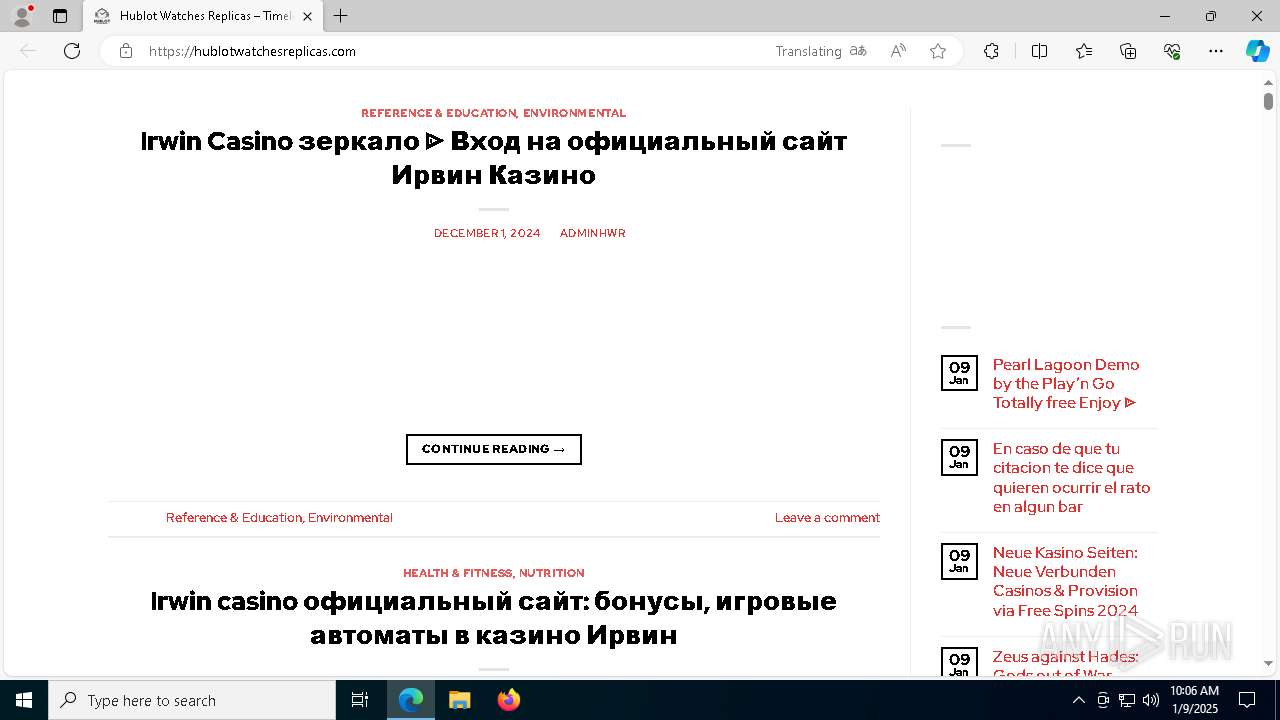Open Environmental link in post footer
This screenshot has height=720, width=1280.
pyautogui.click(x=350, y=518)
